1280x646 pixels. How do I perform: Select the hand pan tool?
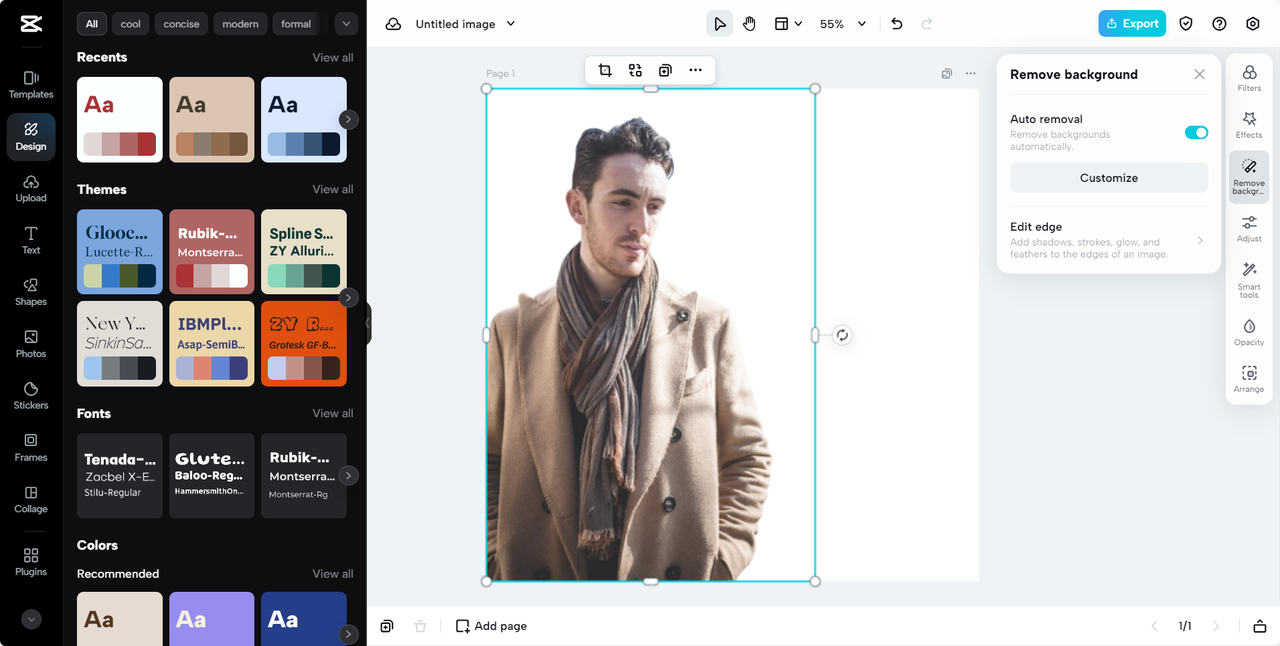[749, 24]
